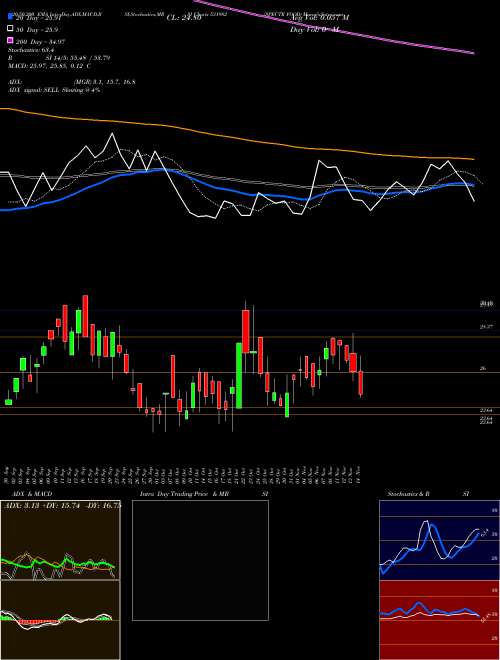Click the ADX indicator chart panel
500x660 pixels.
click(x=60, y=540)
